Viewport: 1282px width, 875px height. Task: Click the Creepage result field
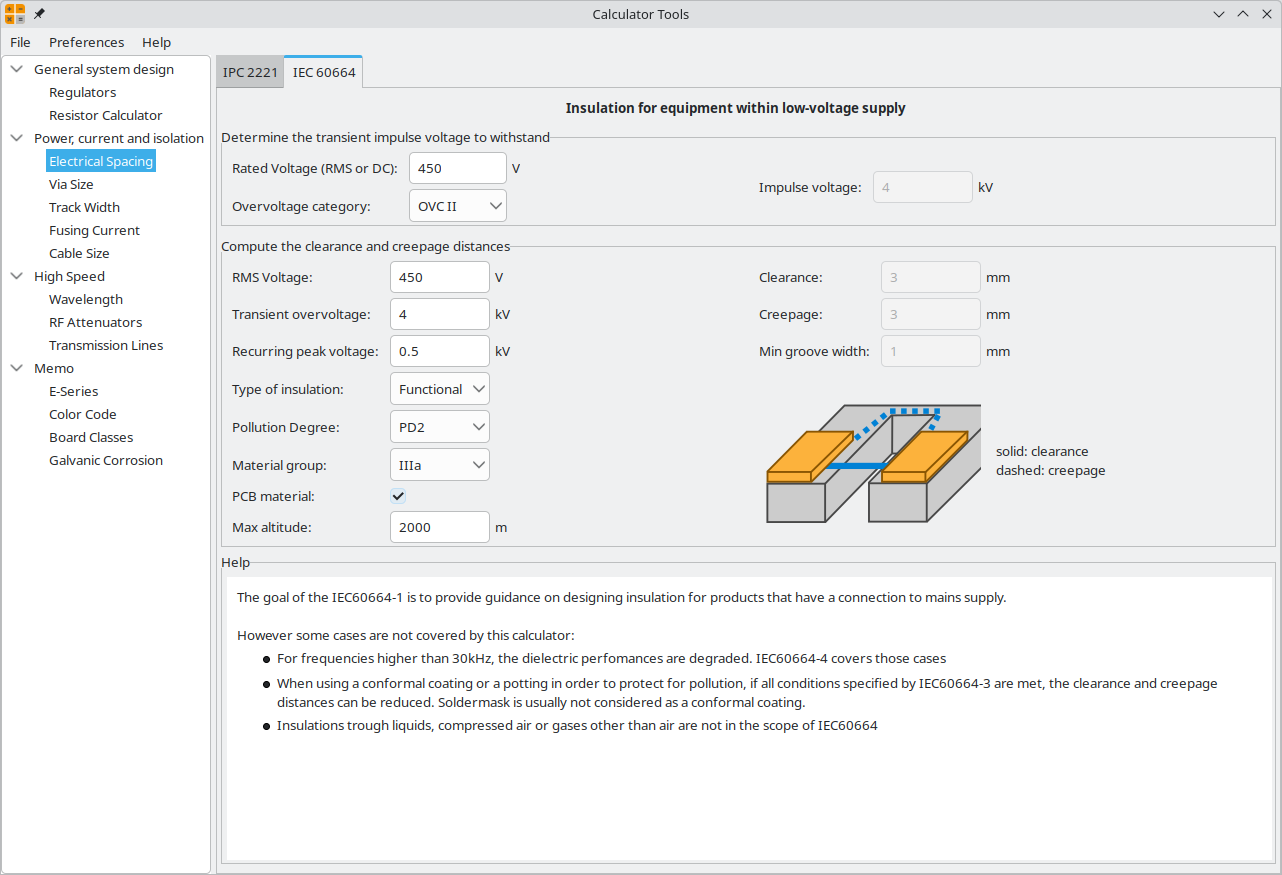click(x=931, y=314)
